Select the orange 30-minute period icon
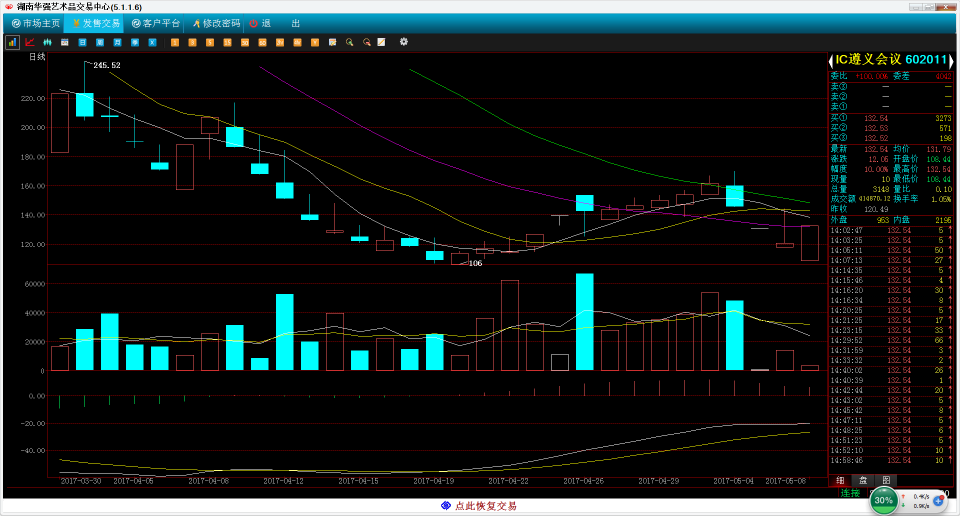Viewport: 960px width, 516px height. click(x=245, y=42)
